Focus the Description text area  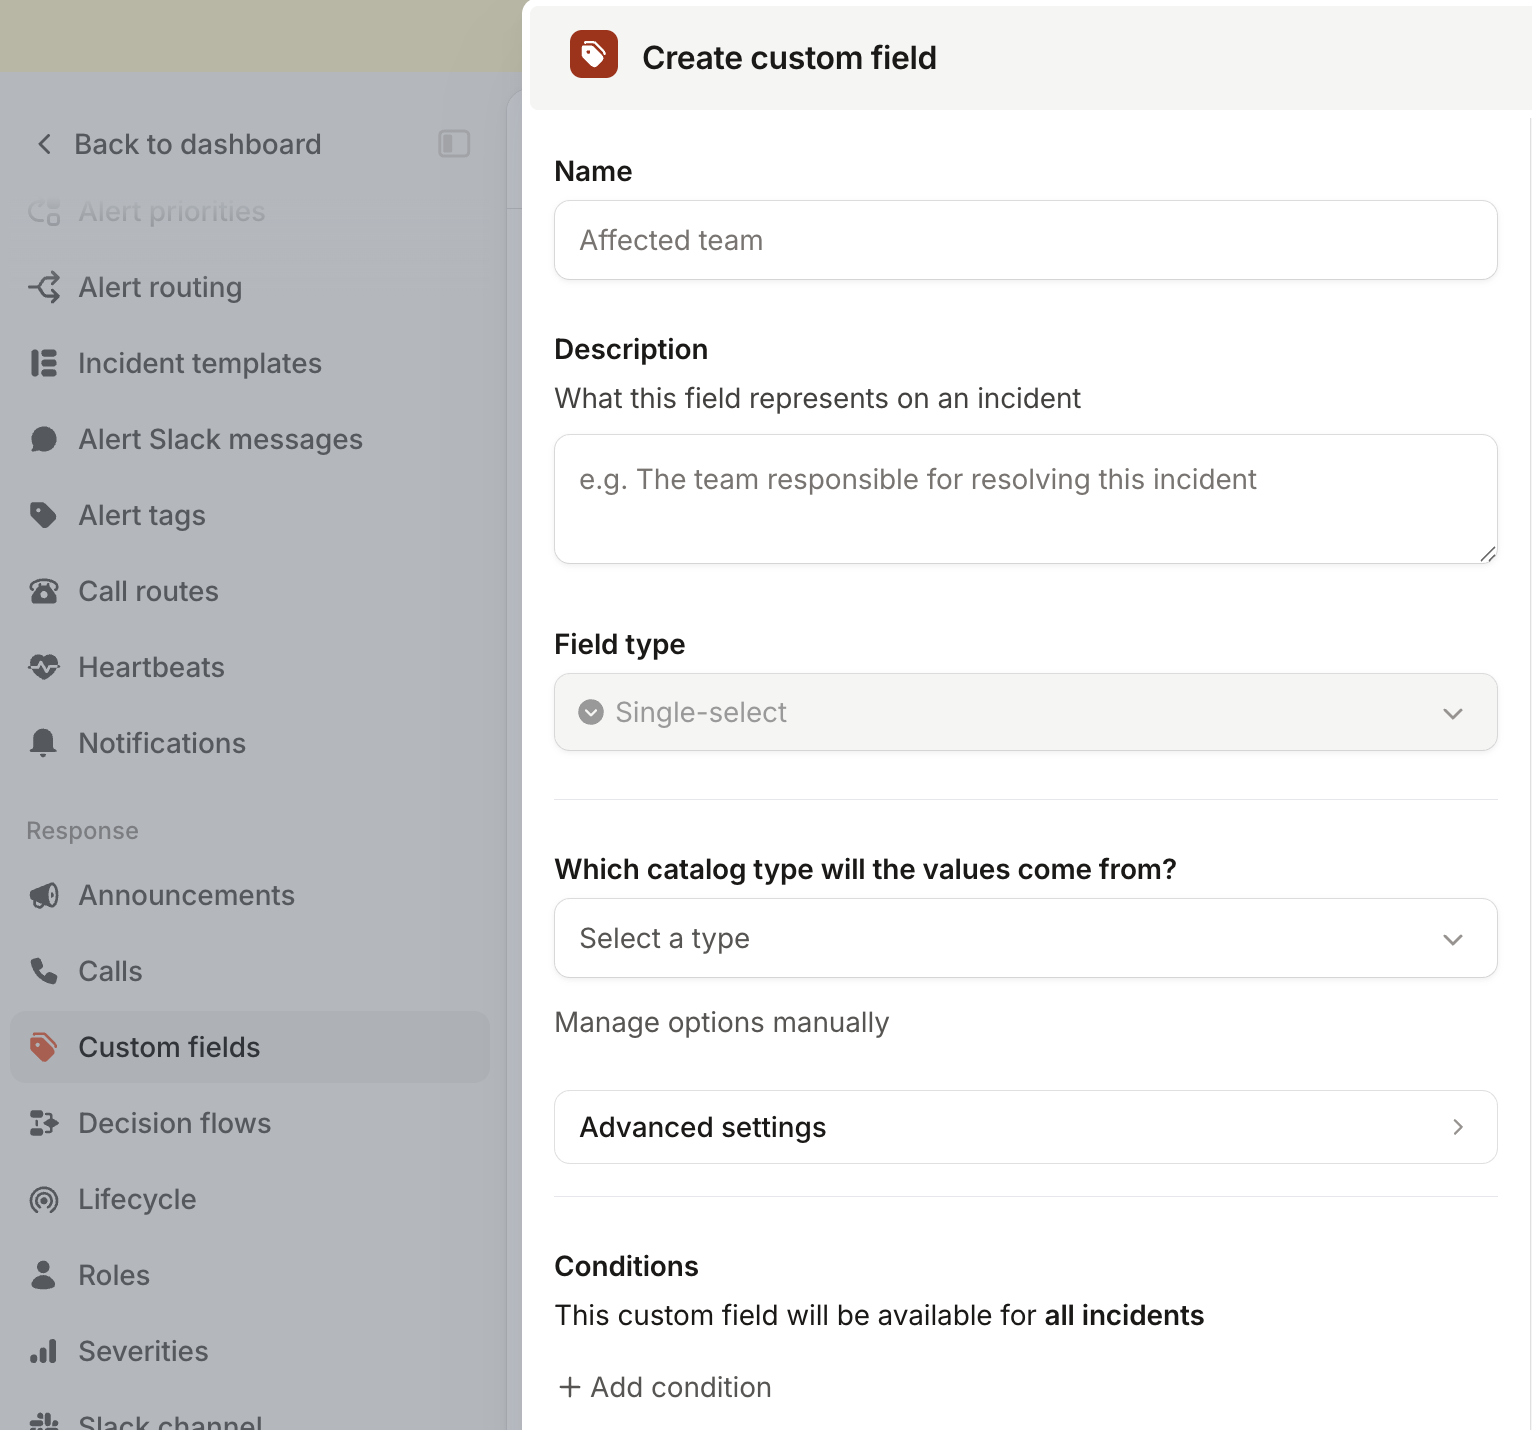[1025, 499]
